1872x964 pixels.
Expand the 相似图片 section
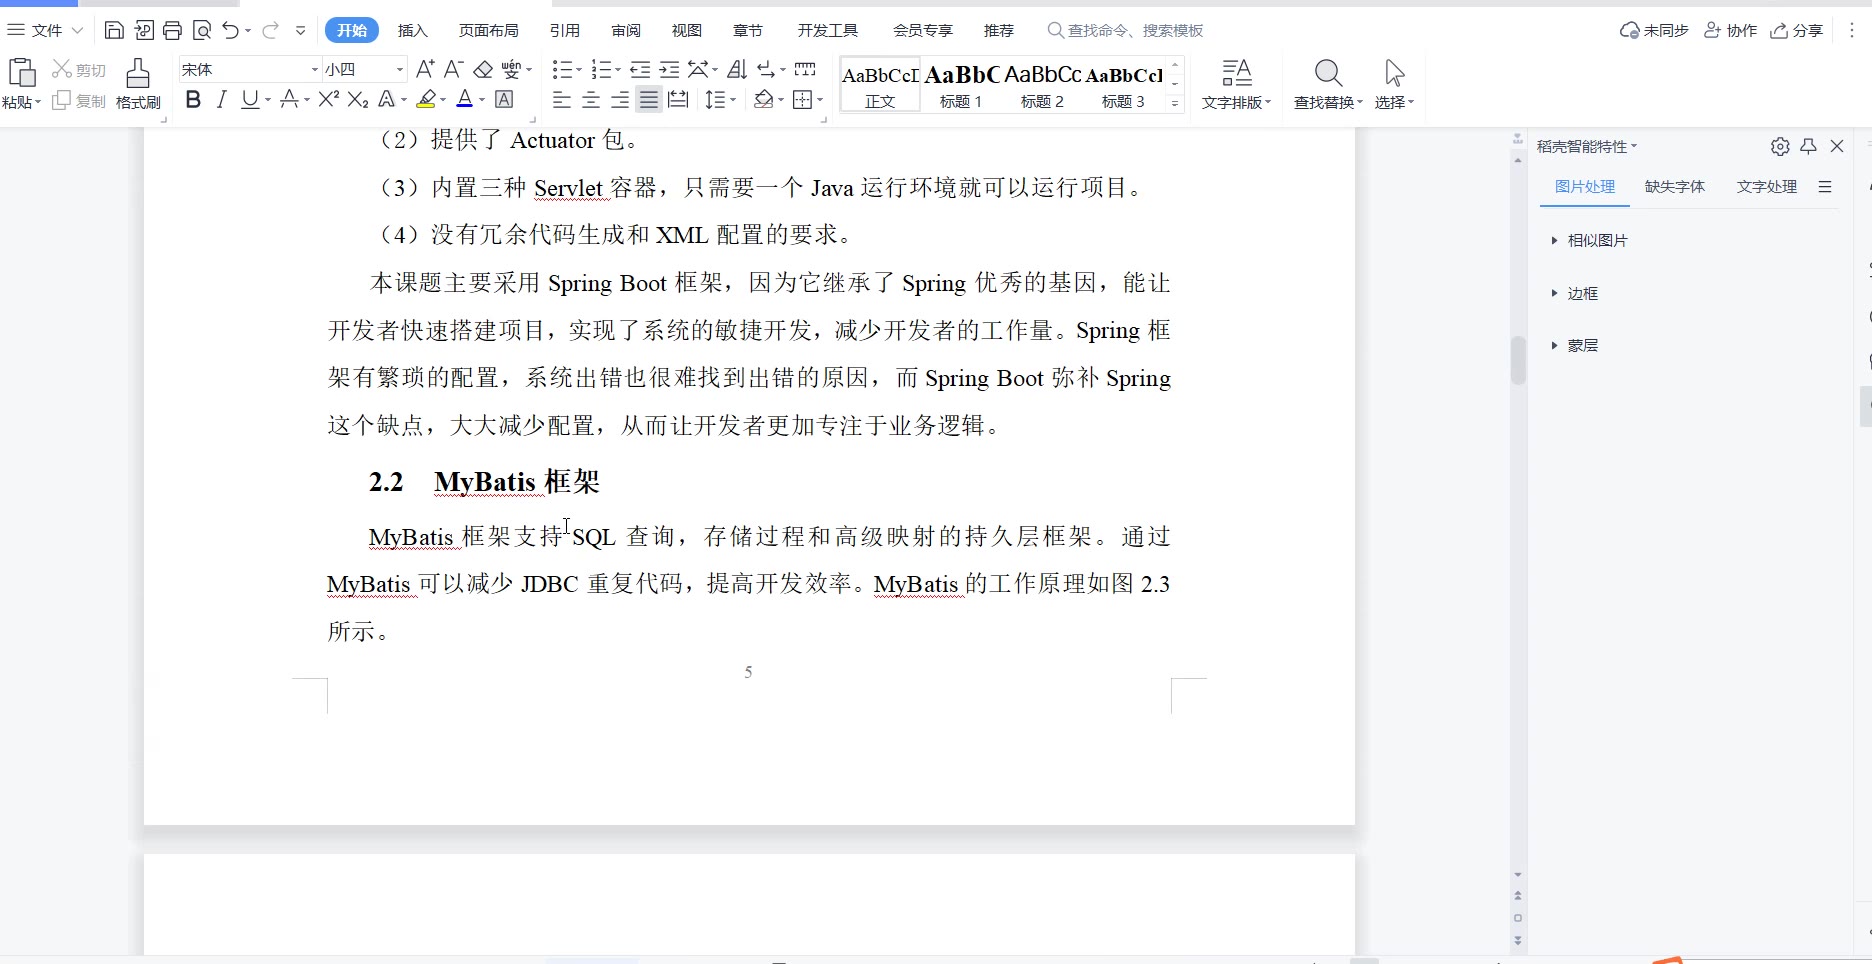(x=1589, y=240)
